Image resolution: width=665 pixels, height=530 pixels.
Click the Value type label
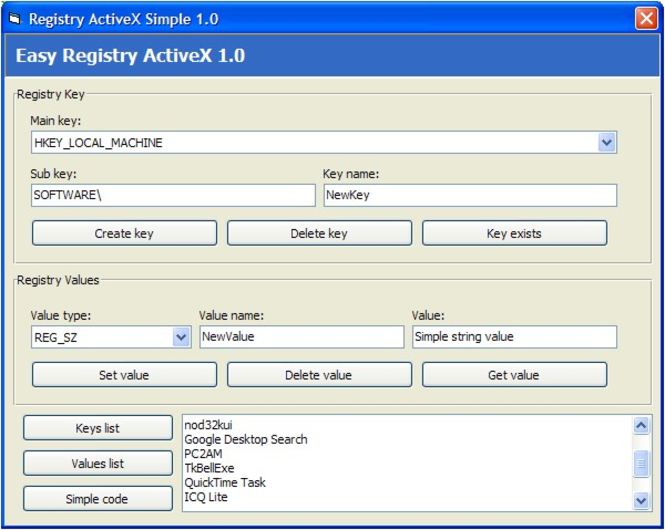[x=61, y=315]
